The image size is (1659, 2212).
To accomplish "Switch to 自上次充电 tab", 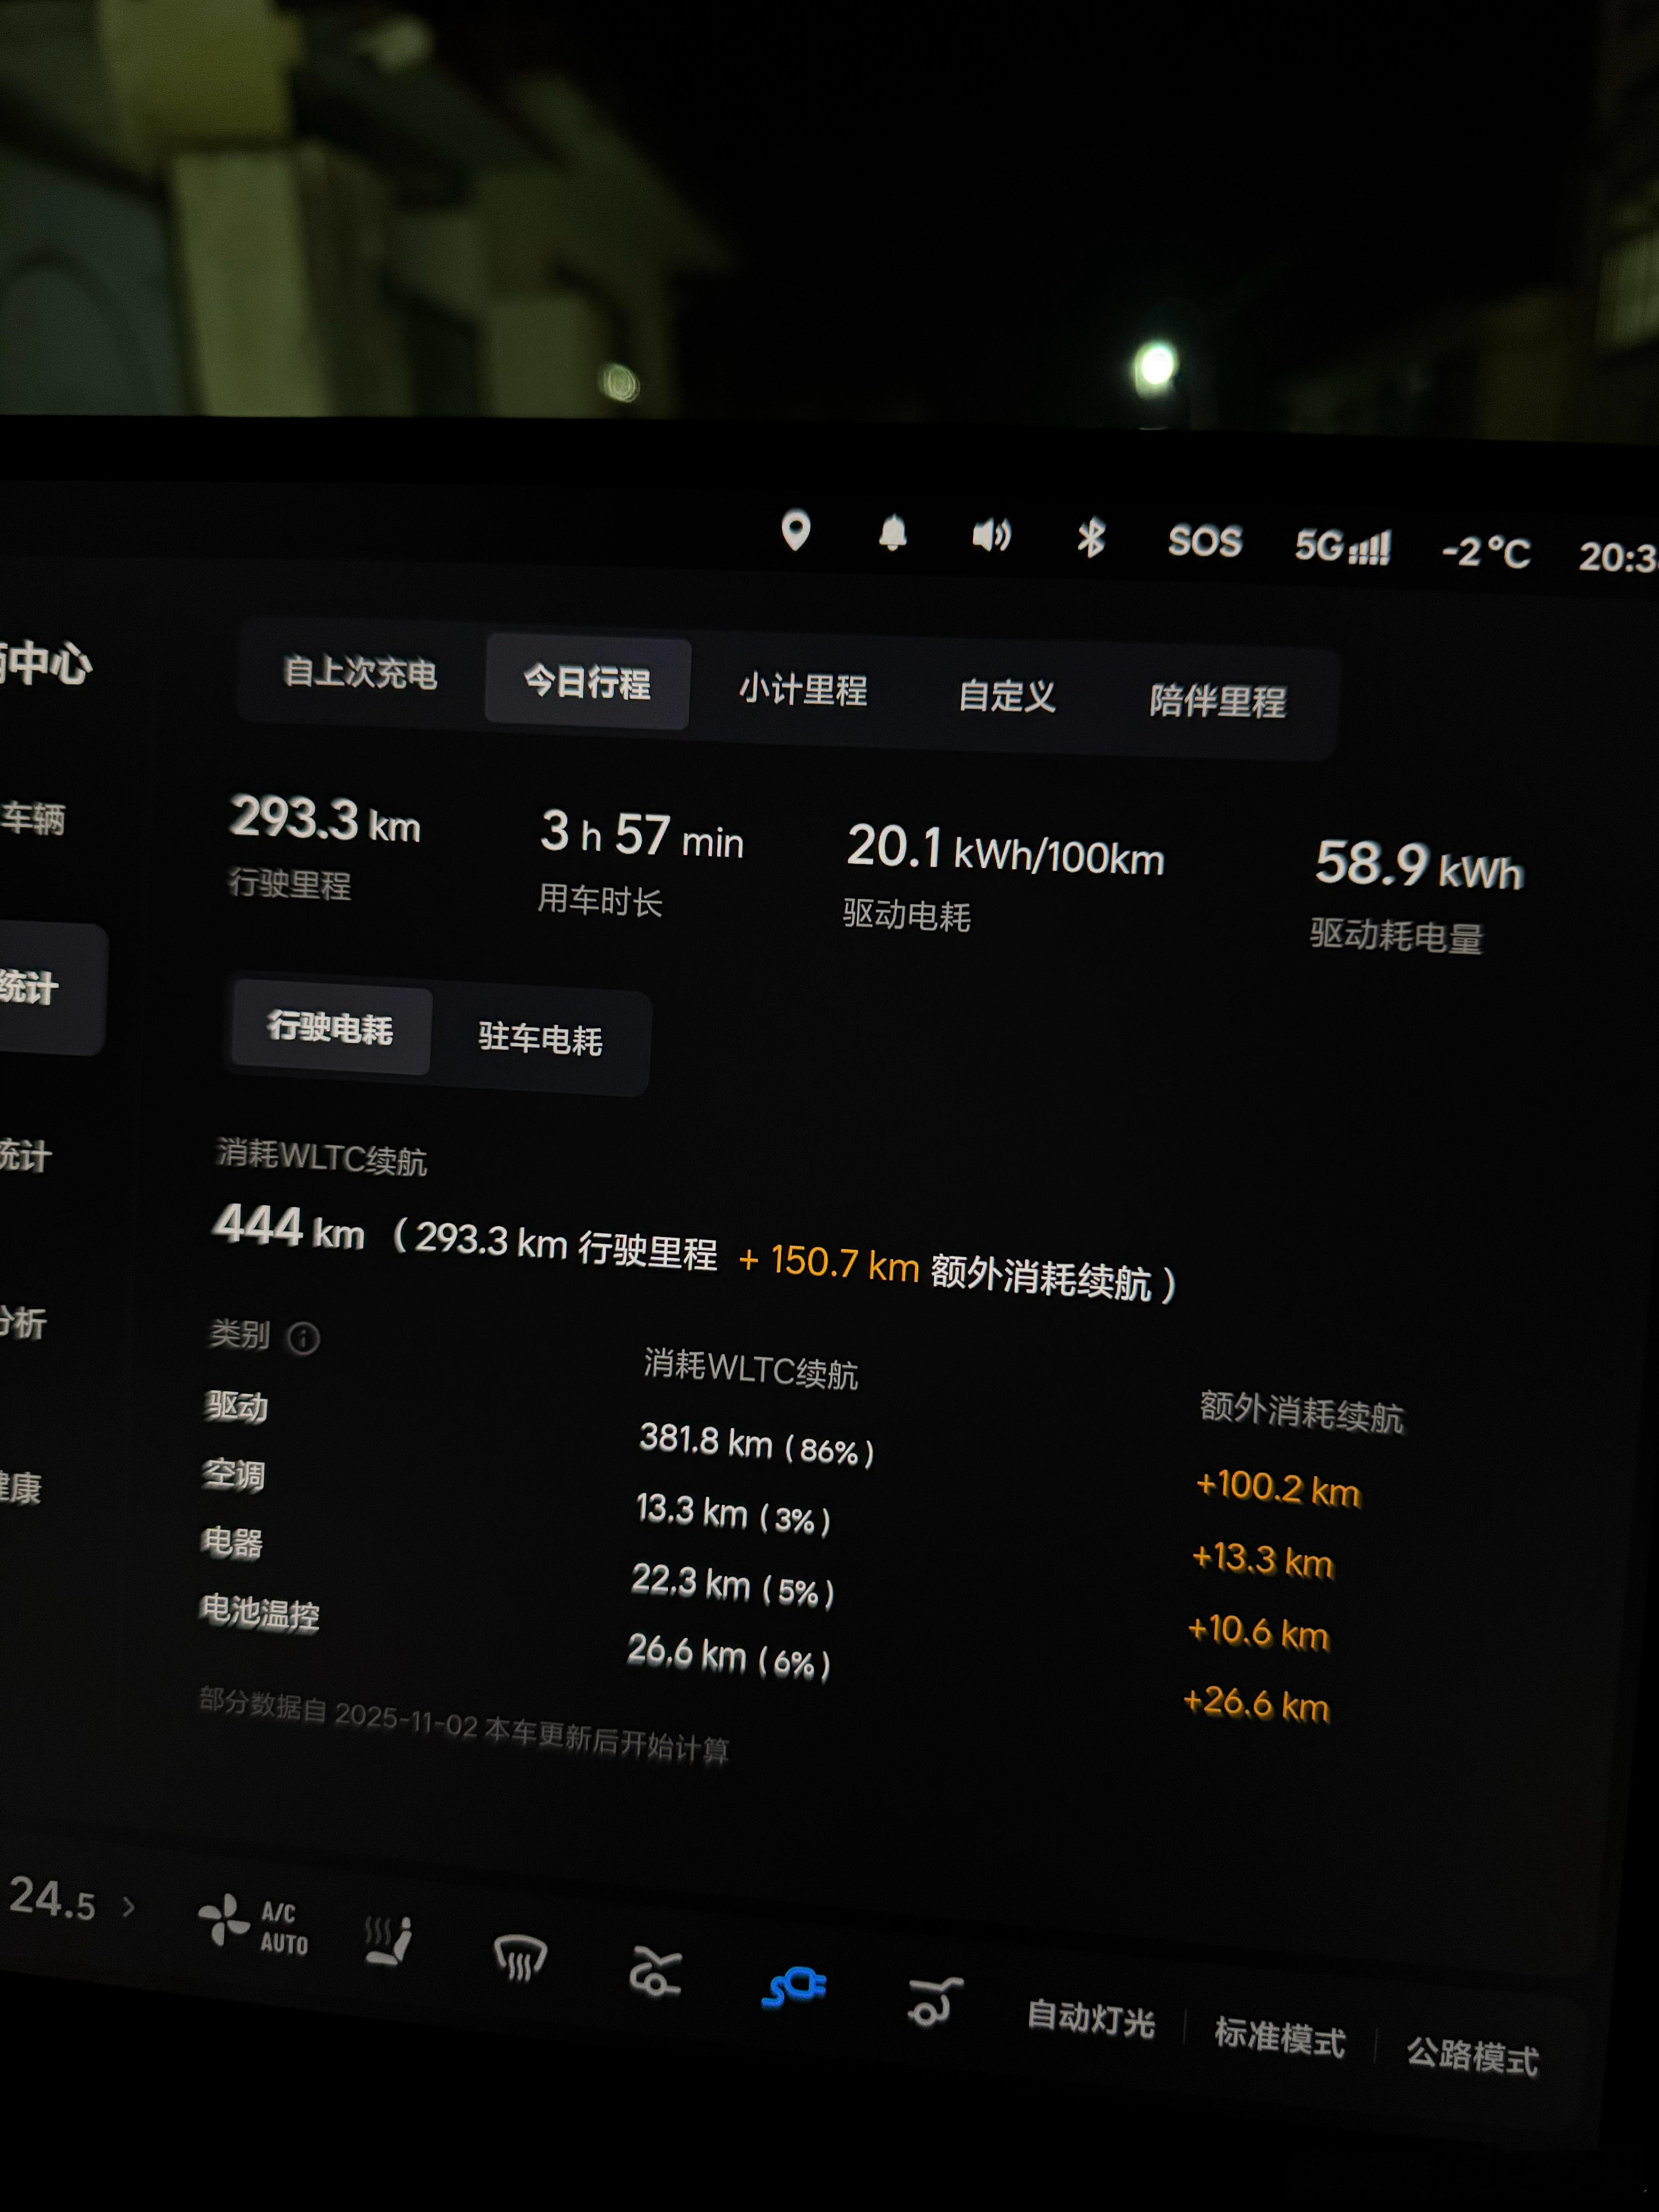I will point(360,673).
